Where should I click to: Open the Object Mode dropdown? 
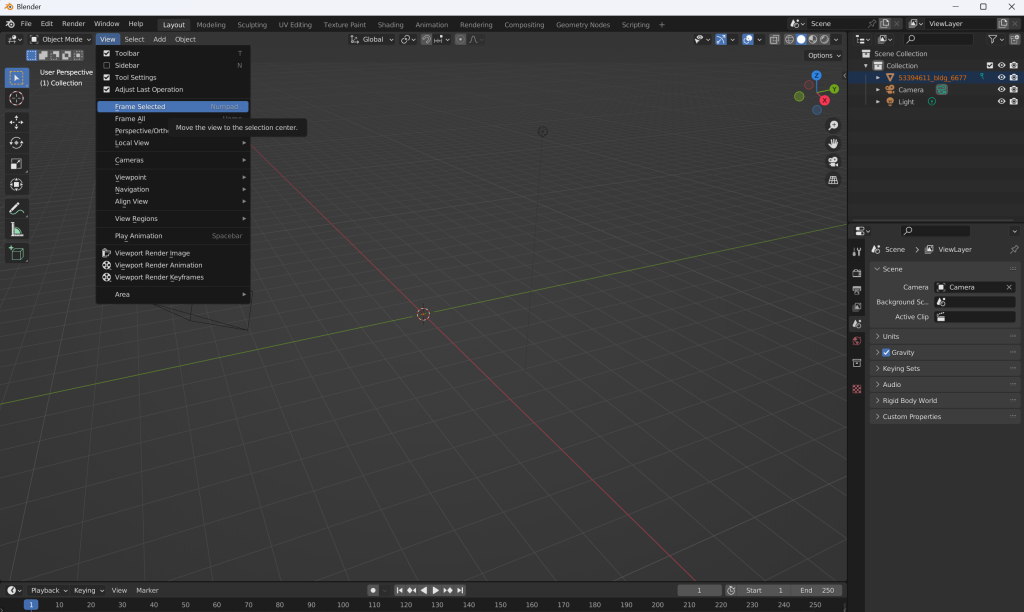coord(61,39)
